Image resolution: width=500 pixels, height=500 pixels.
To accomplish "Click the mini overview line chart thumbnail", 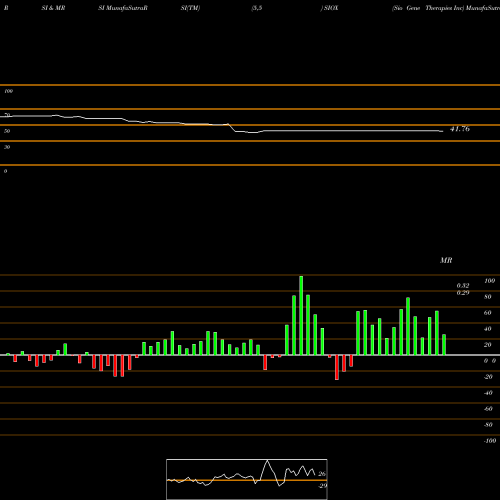I will coord(247,479).
